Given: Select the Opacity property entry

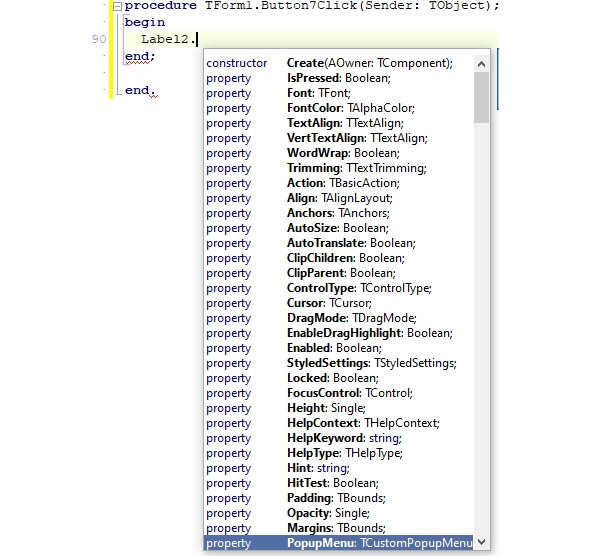Looking at the screenshot, I should 338,513.
